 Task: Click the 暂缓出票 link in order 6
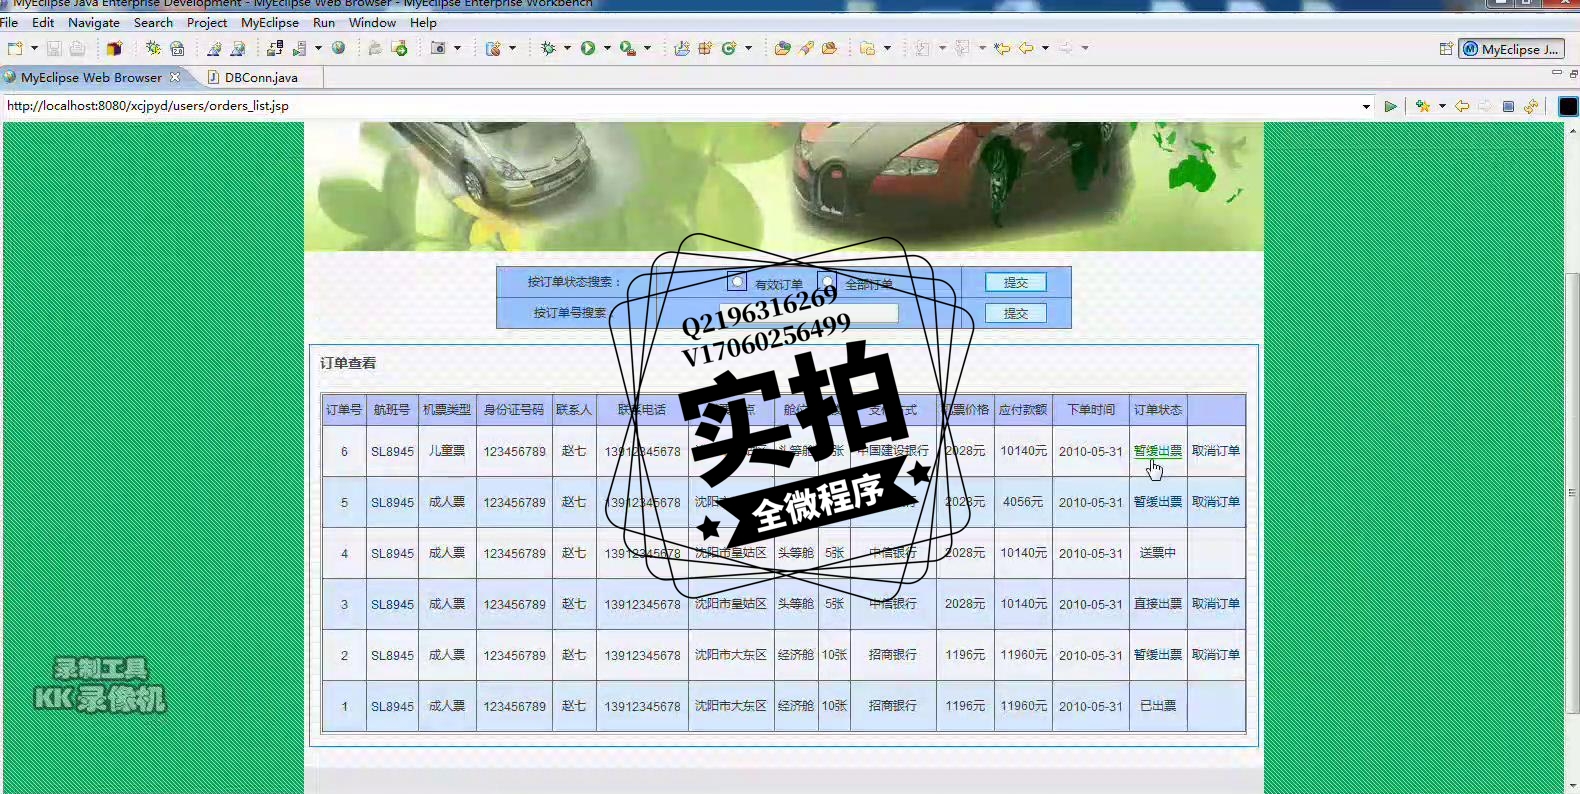(1157, 451)
